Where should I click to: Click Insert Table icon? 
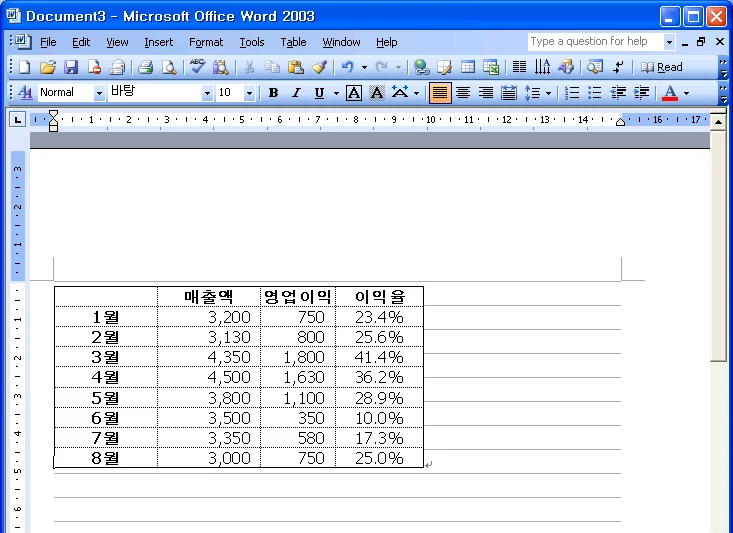click(468, 67)
